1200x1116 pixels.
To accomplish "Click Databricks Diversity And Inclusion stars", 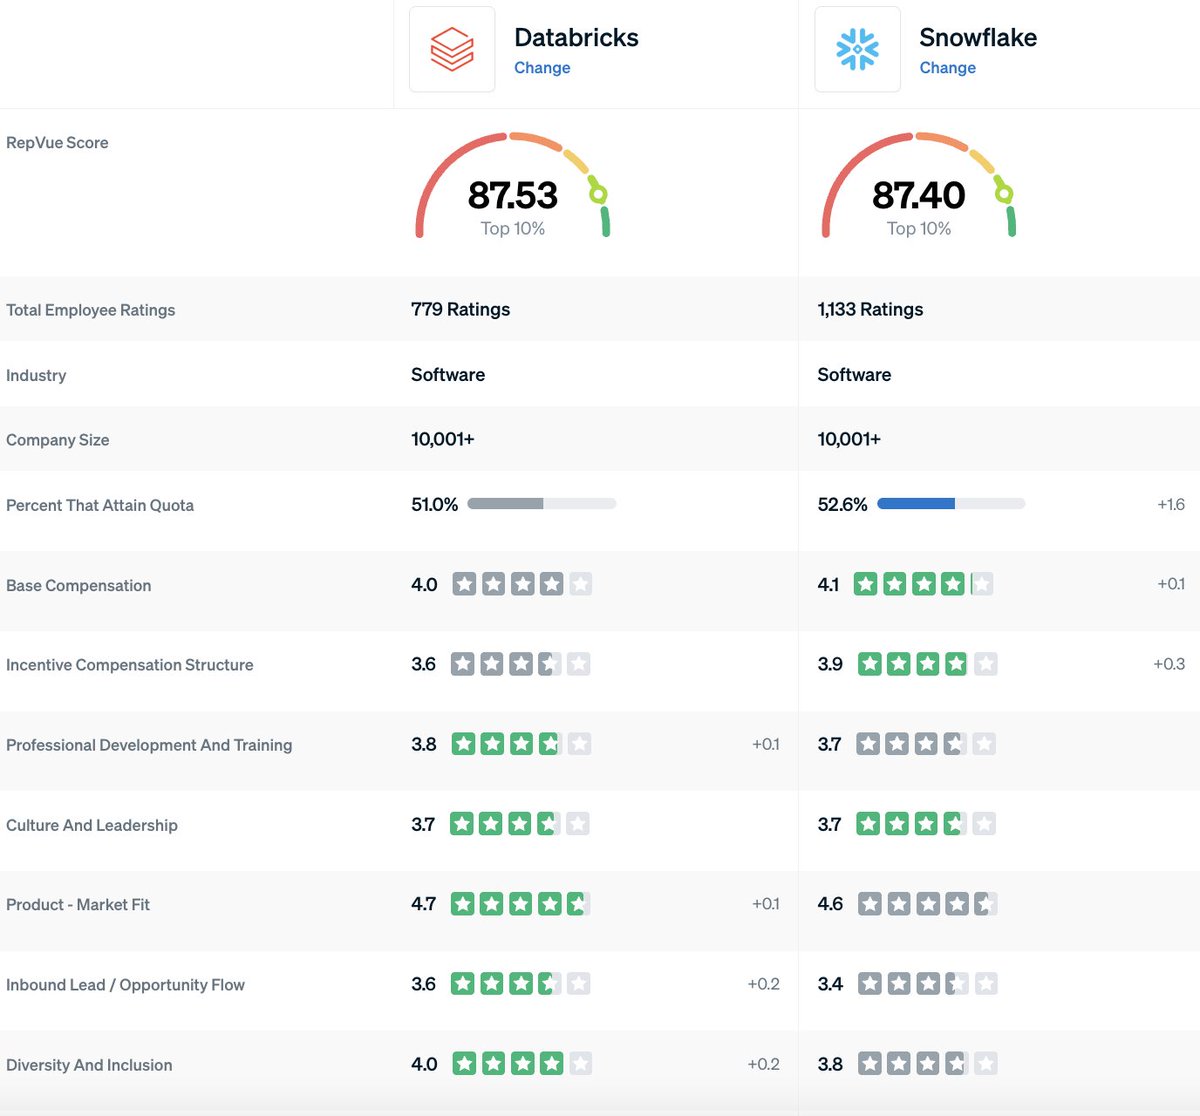I will tap(522, 1064).
